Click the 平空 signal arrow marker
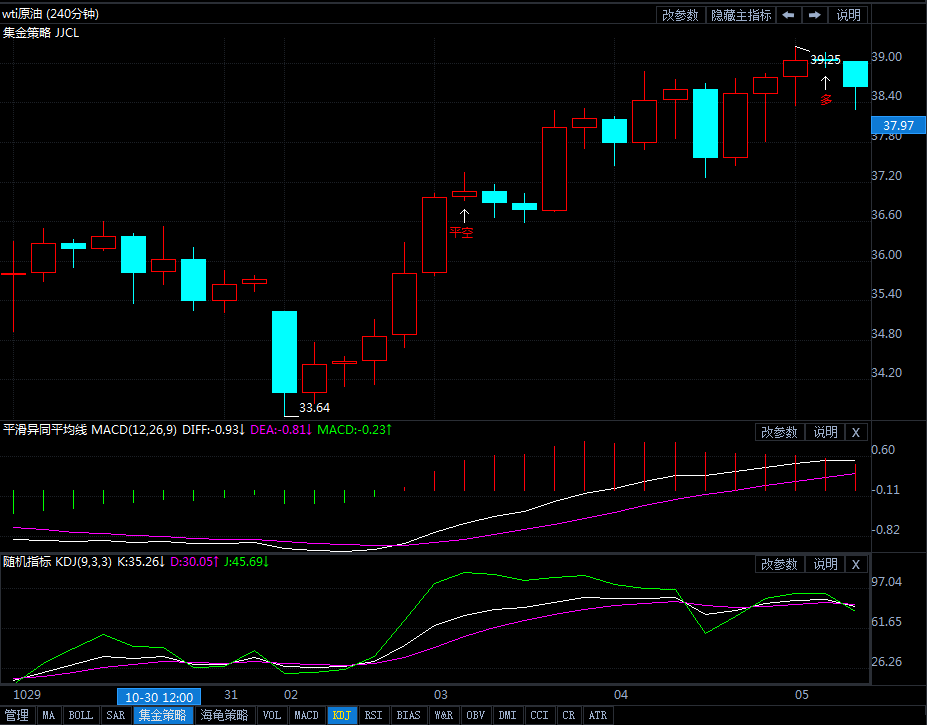Image resolution: width=927 pixels, height=725 pixels. [x=464, y=215]
